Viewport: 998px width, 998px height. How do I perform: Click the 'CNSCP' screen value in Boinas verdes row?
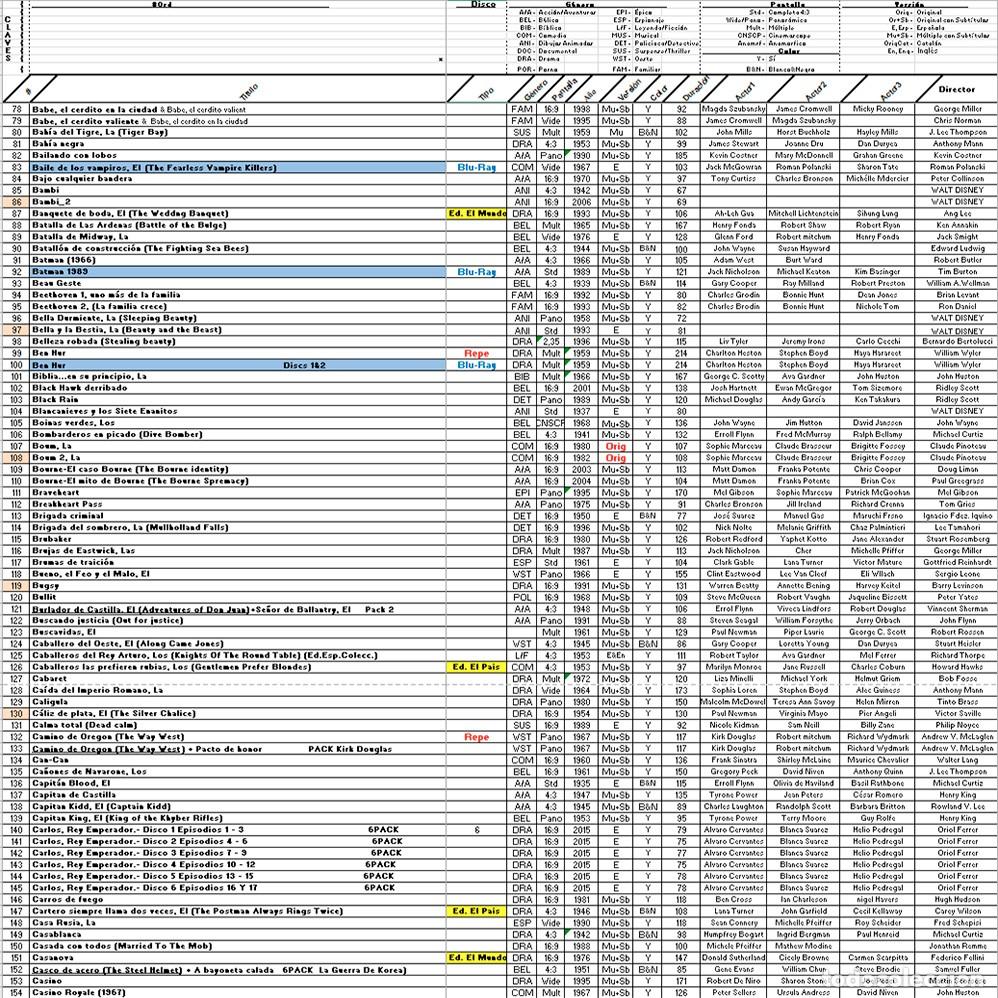click(x=551, y=423)
